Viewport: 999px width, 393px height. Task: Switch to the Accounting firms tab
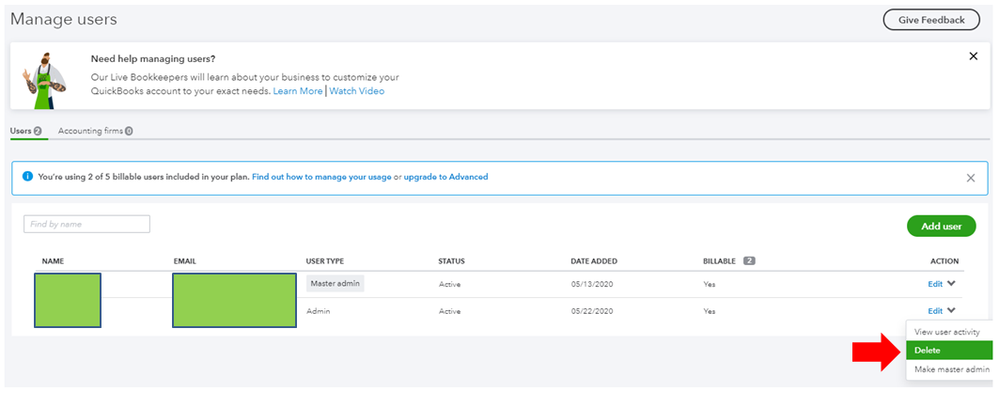[96, 131]
